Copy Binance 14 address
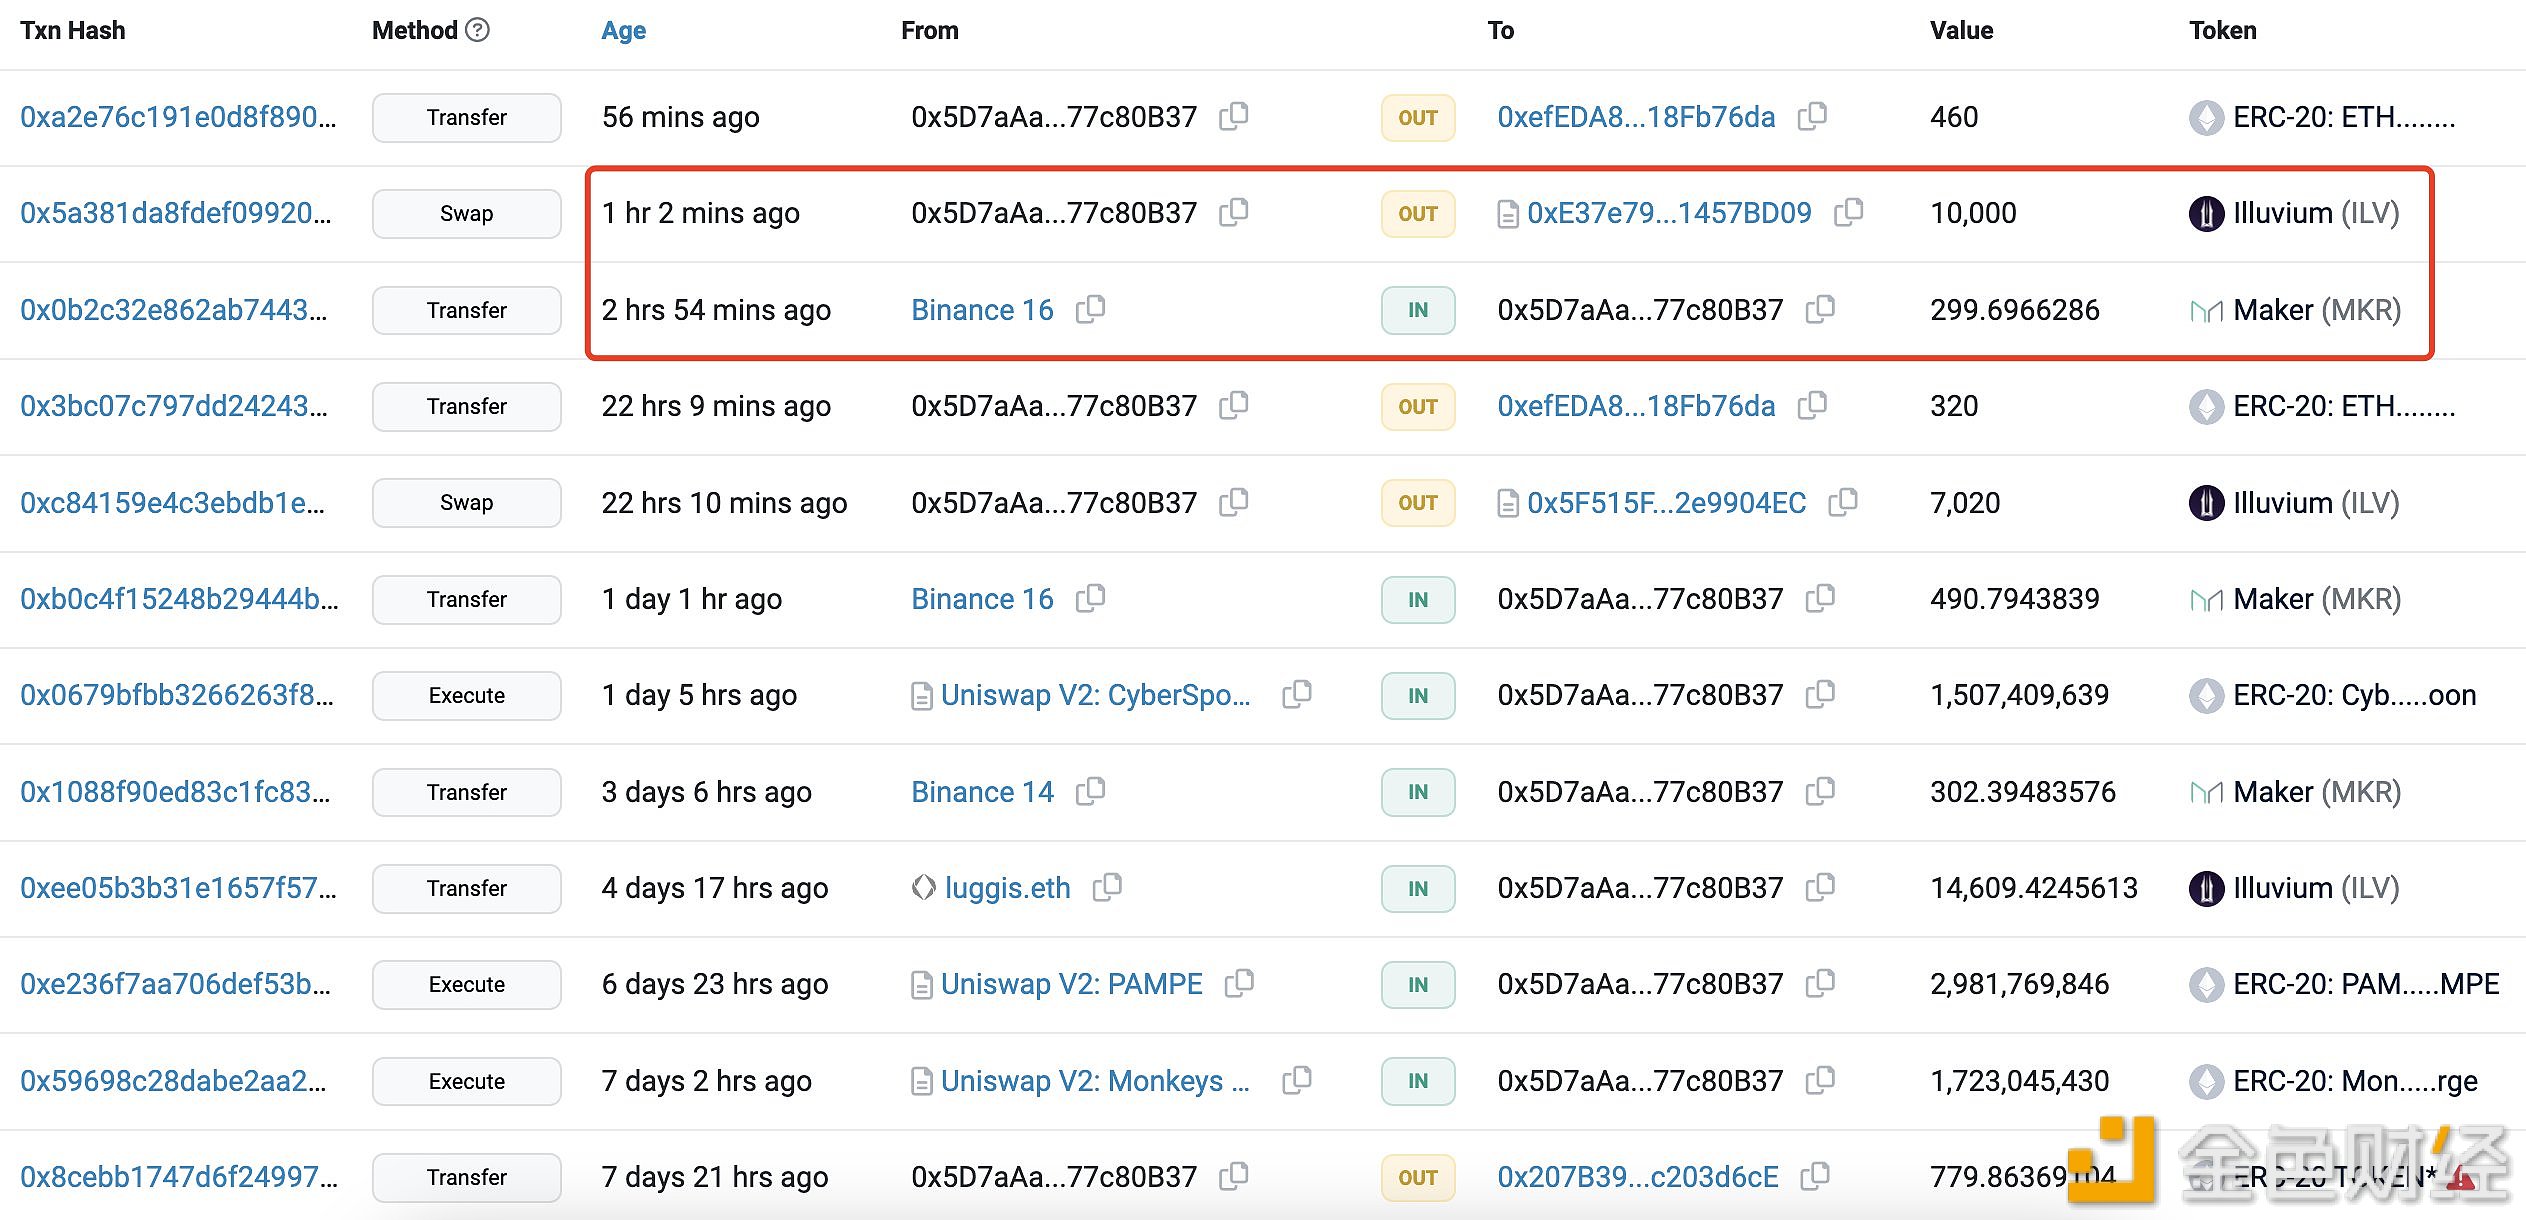 tap(1090, 791)
